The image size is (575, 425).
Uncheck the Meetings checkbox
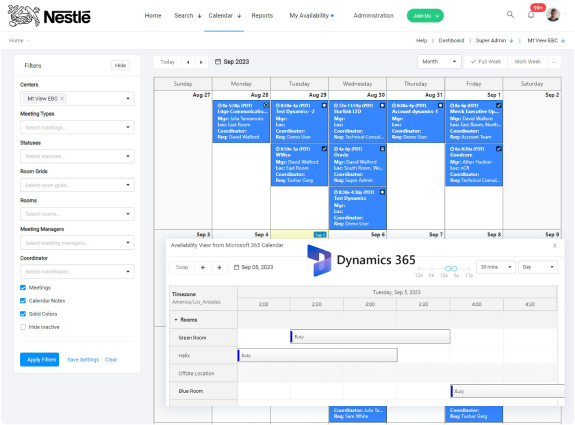click(23, 287)
